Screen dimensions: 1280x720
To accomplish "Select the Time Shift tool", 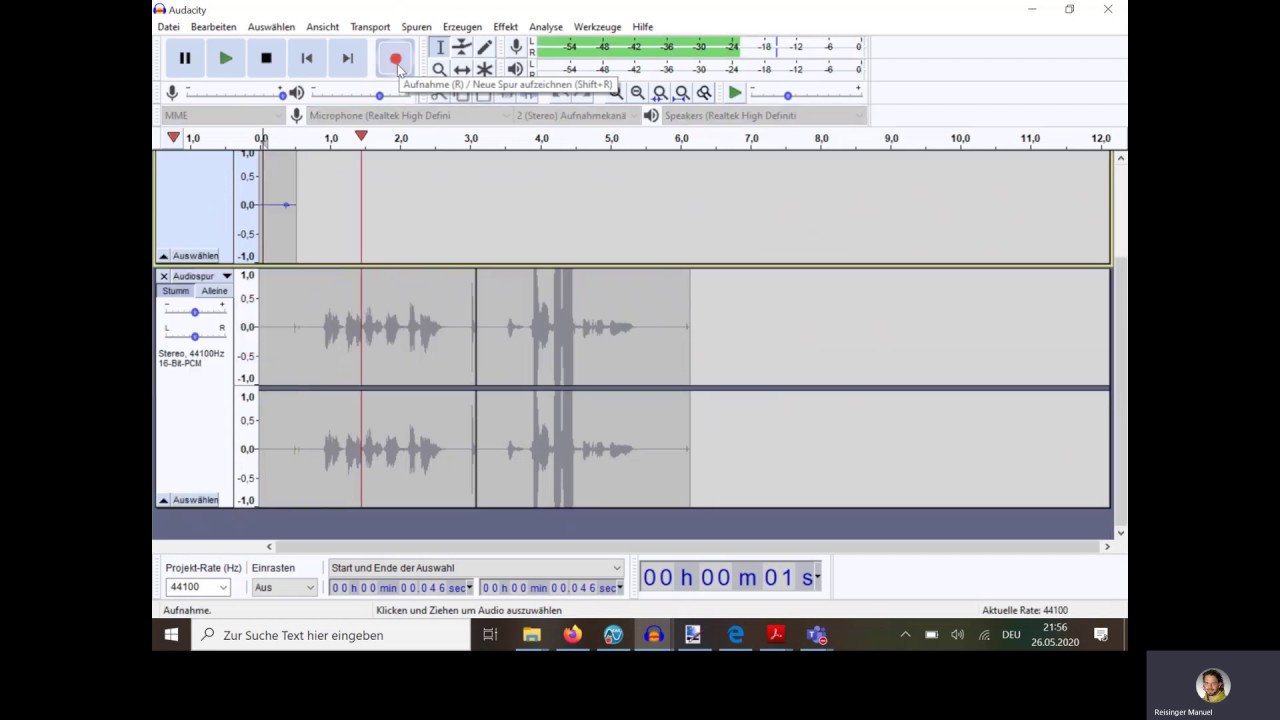I will 462,69.
